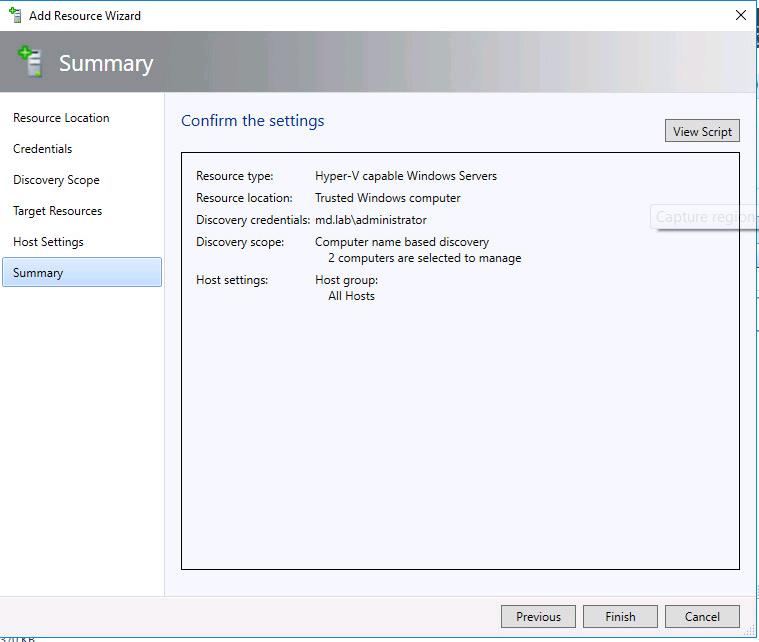Cancel the Add Resource Wizard
This screenshot has width=759, height=642.
(x=702, y=617)
